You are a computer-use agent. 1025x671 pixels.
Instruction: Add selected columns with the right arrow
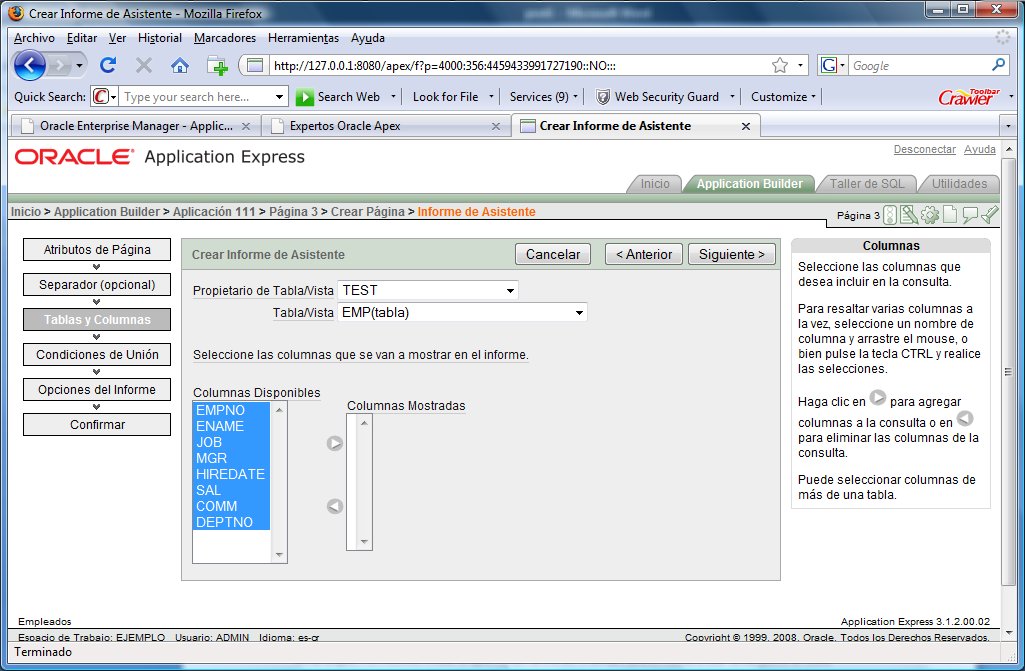point(335,443)
